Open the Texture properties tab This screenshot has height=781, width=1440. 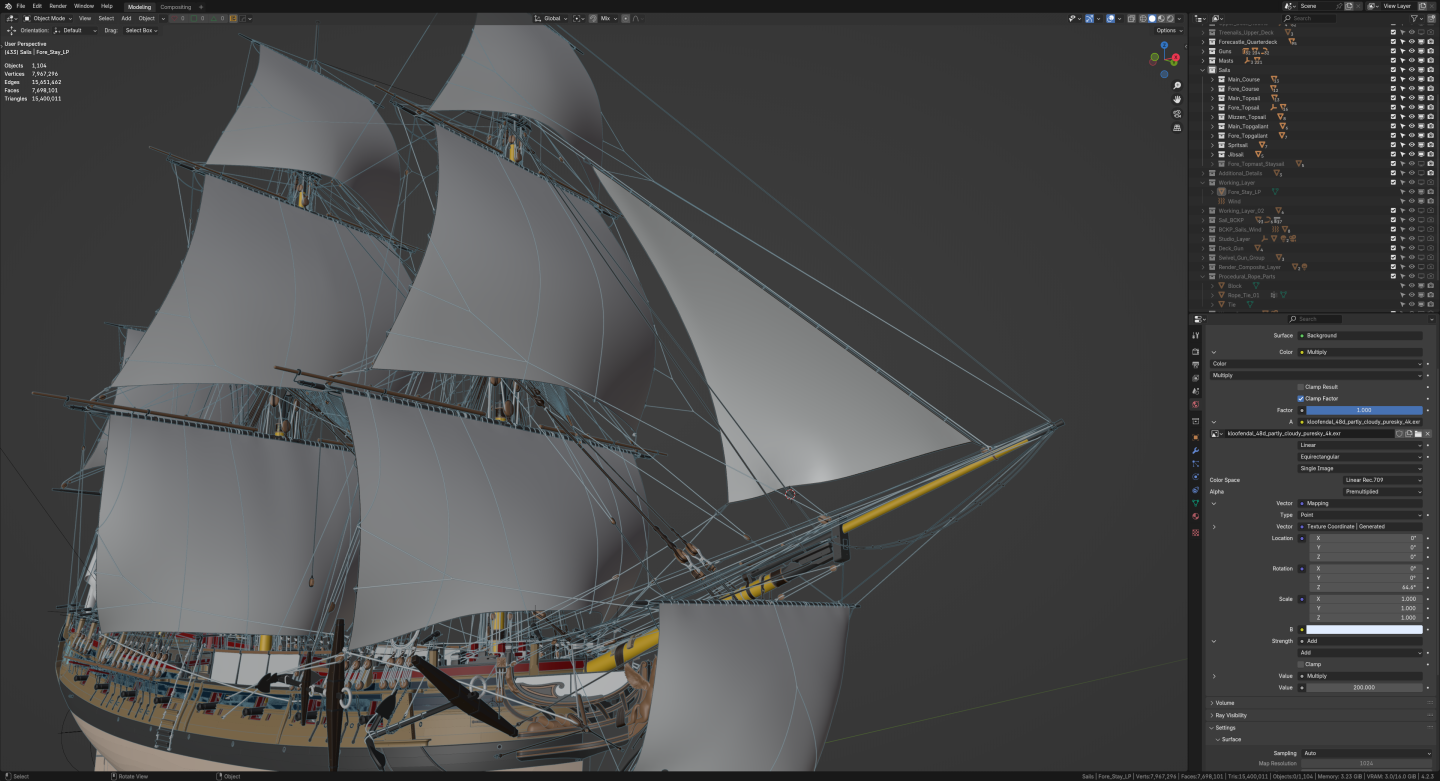[1195, 532]
